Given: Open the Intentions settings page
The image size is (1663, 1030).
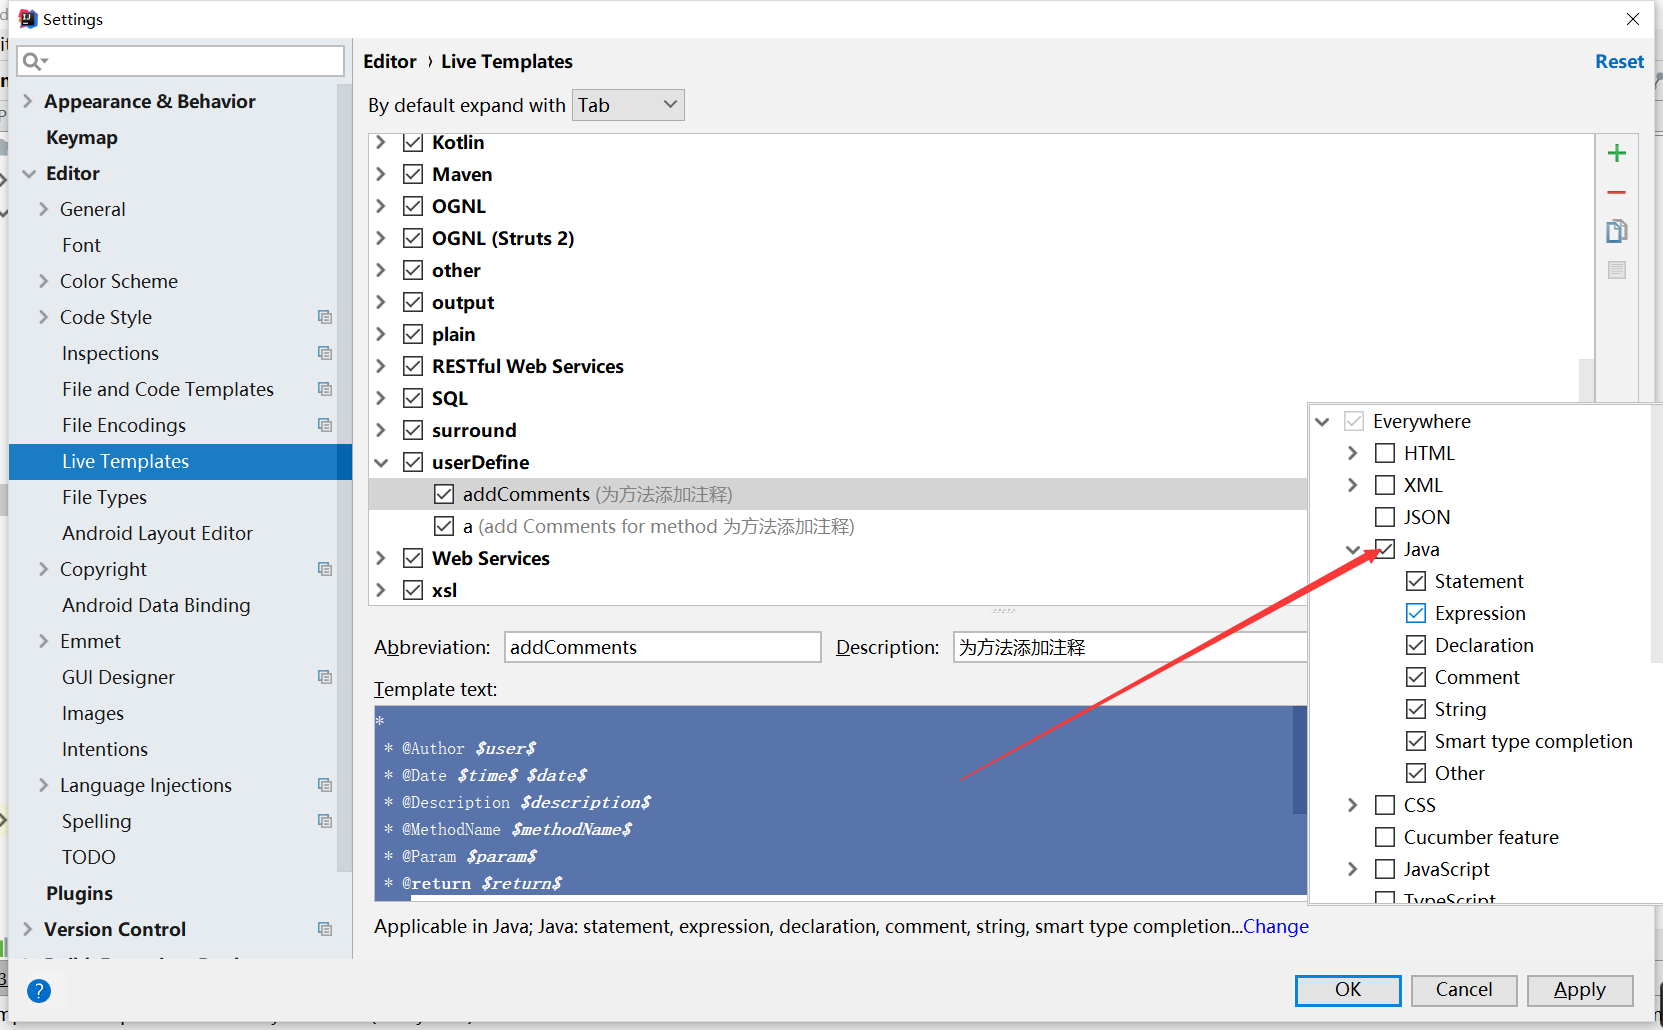Looking at the screenshot, I should [x=105, y=749].
